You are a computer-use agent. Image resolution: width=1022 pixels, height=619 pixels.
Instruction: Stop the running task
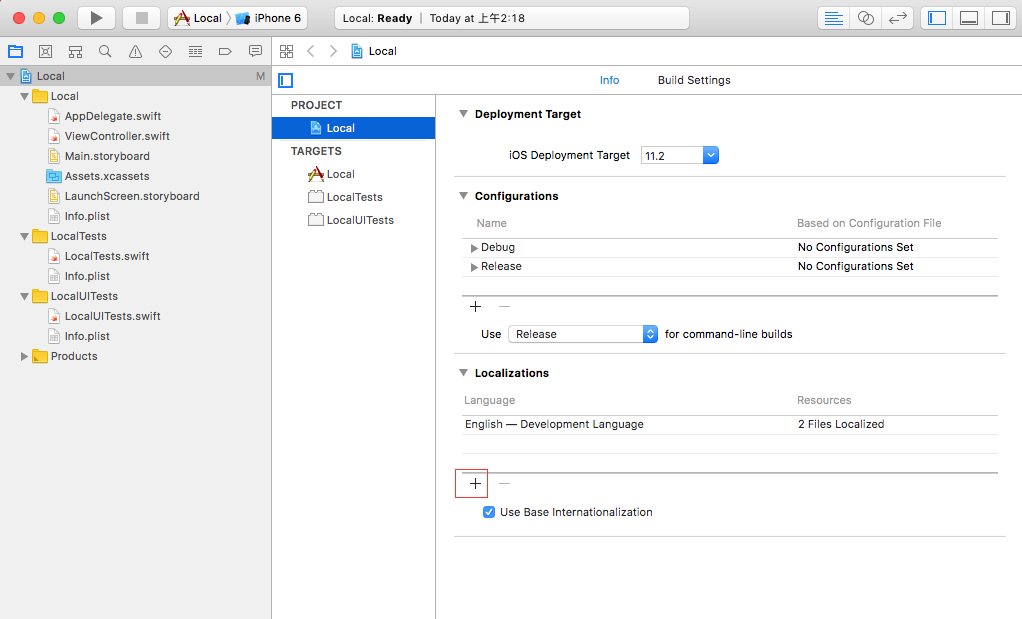(141, 18)
